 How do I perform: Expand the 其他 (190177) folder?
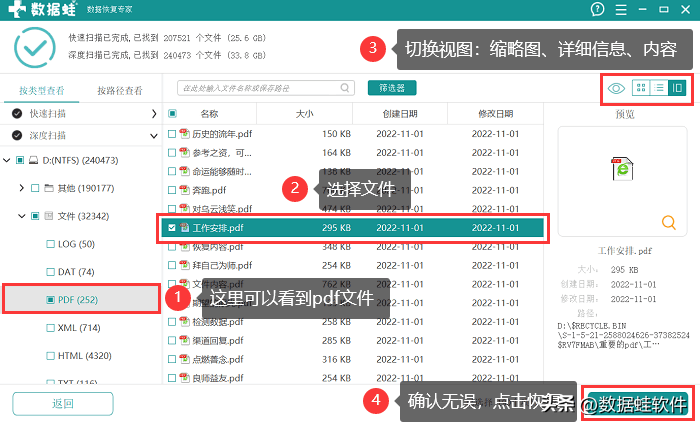point(22,188)
